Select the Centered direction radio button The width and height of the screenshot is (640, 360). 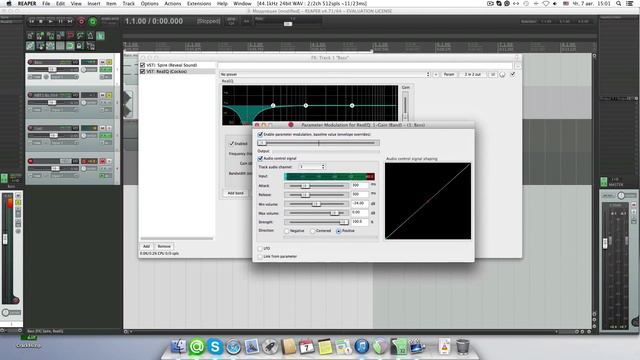pos(313,231)
